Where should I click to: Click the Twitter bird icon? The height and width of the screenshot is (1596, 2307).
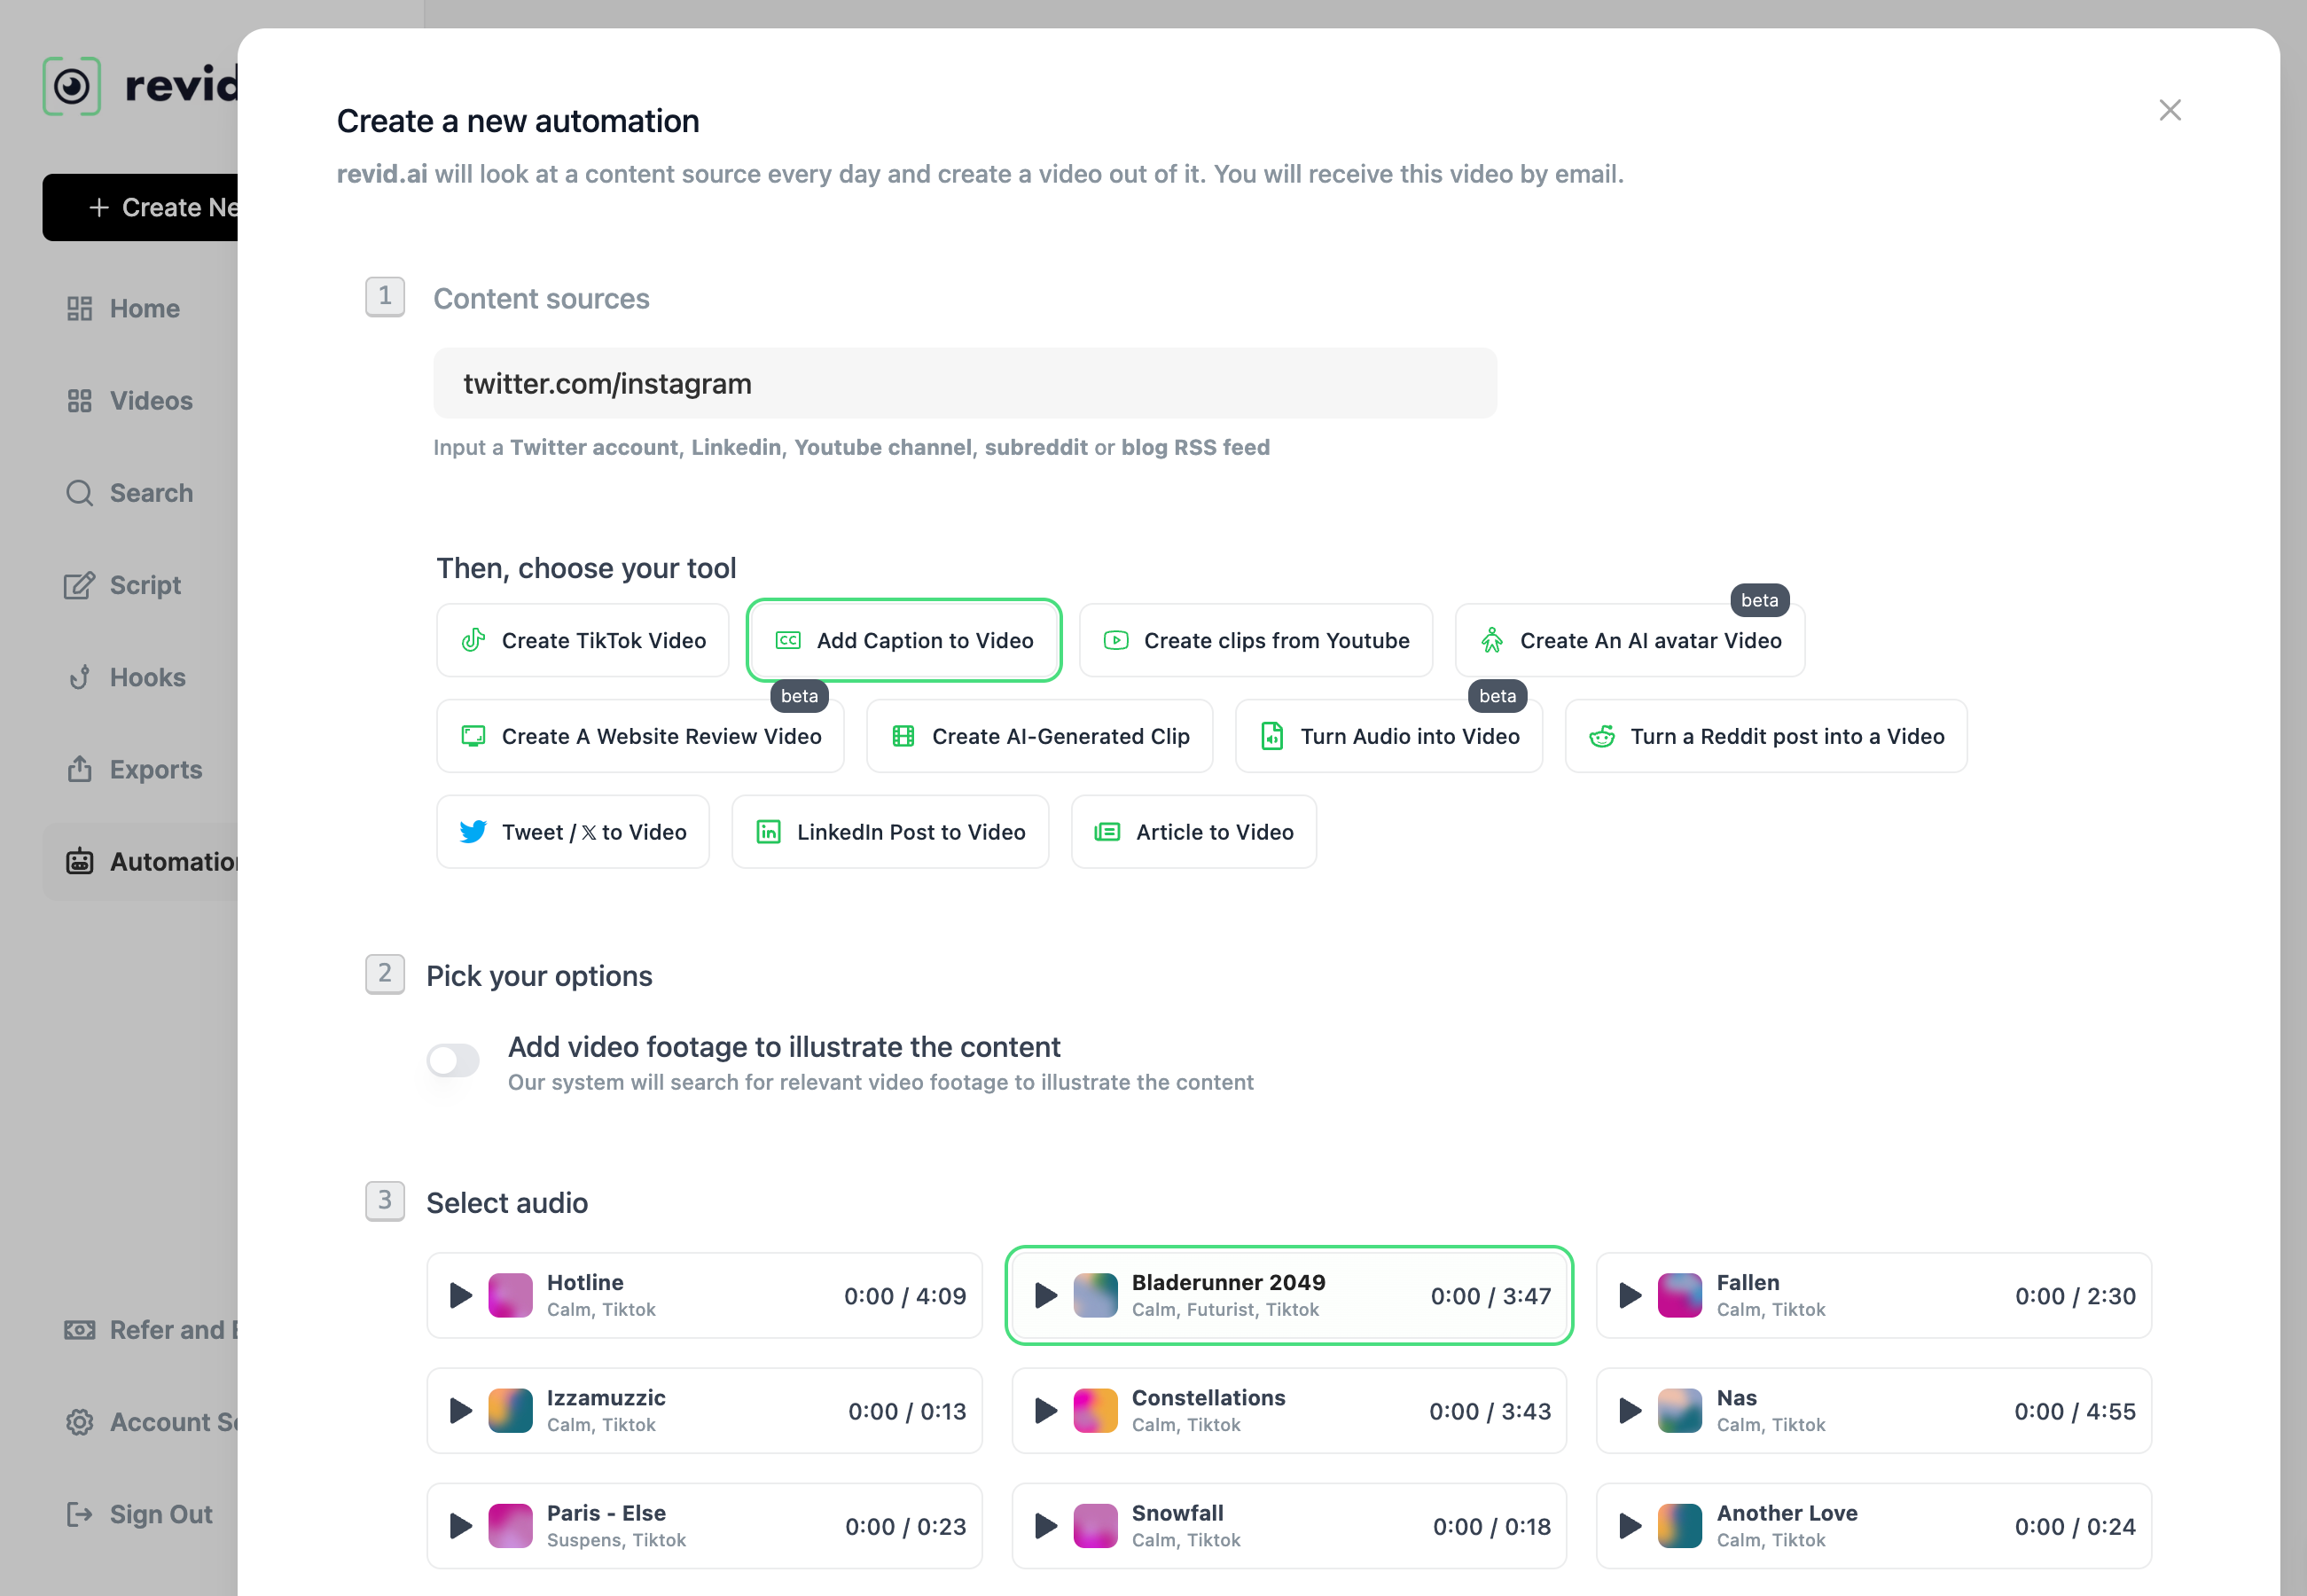click(473, 832)
